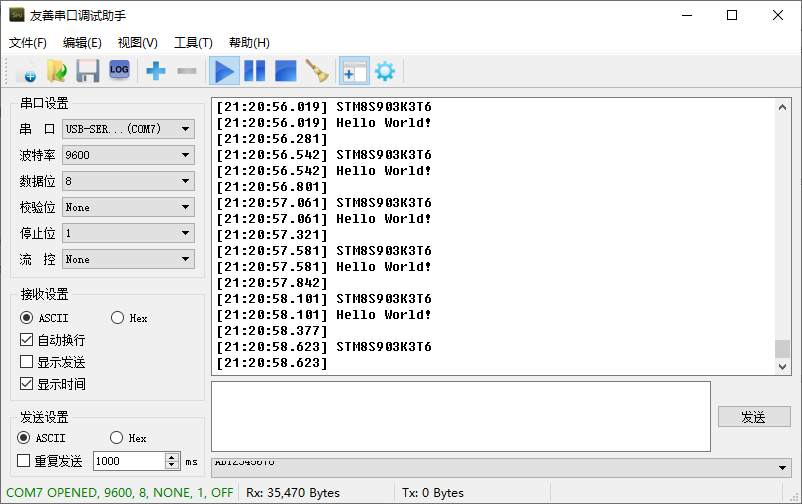Open the 帮助(H) menu
Image resolution: width=802 pixels, height=504 pixels.
(x=249, y=42)
